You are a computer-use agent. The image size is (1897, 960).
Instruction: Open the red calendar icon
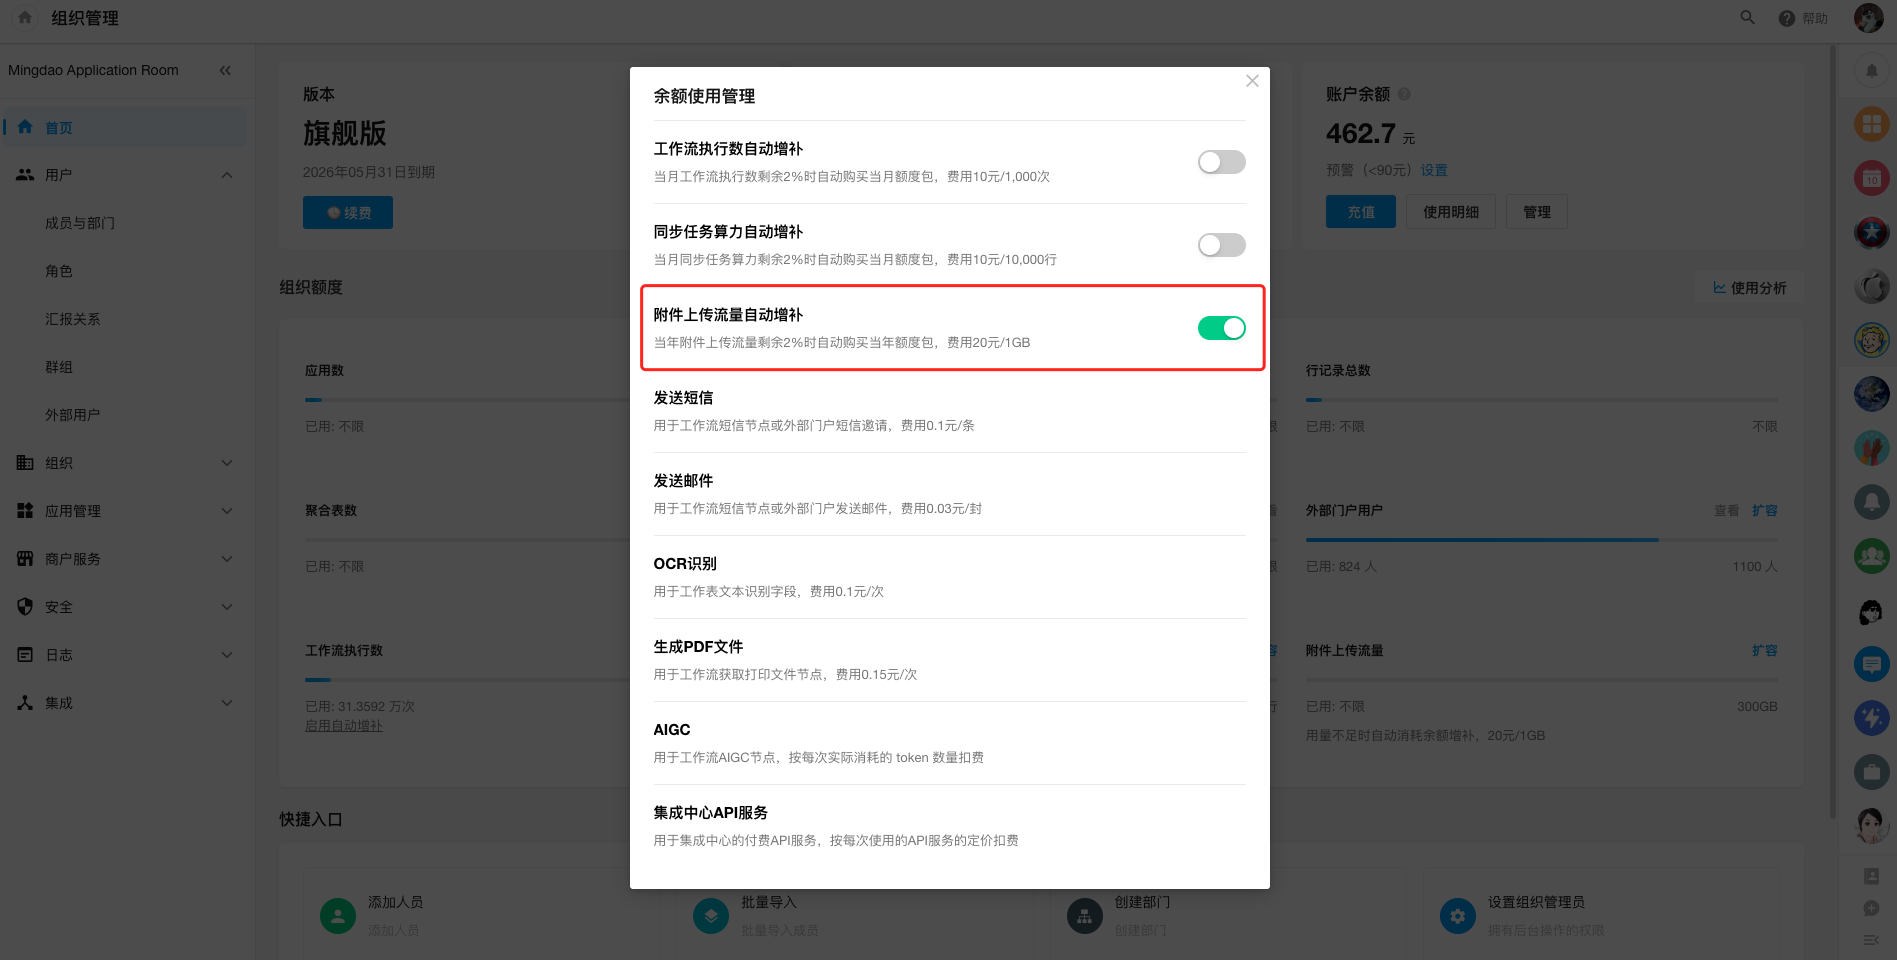1872,178
